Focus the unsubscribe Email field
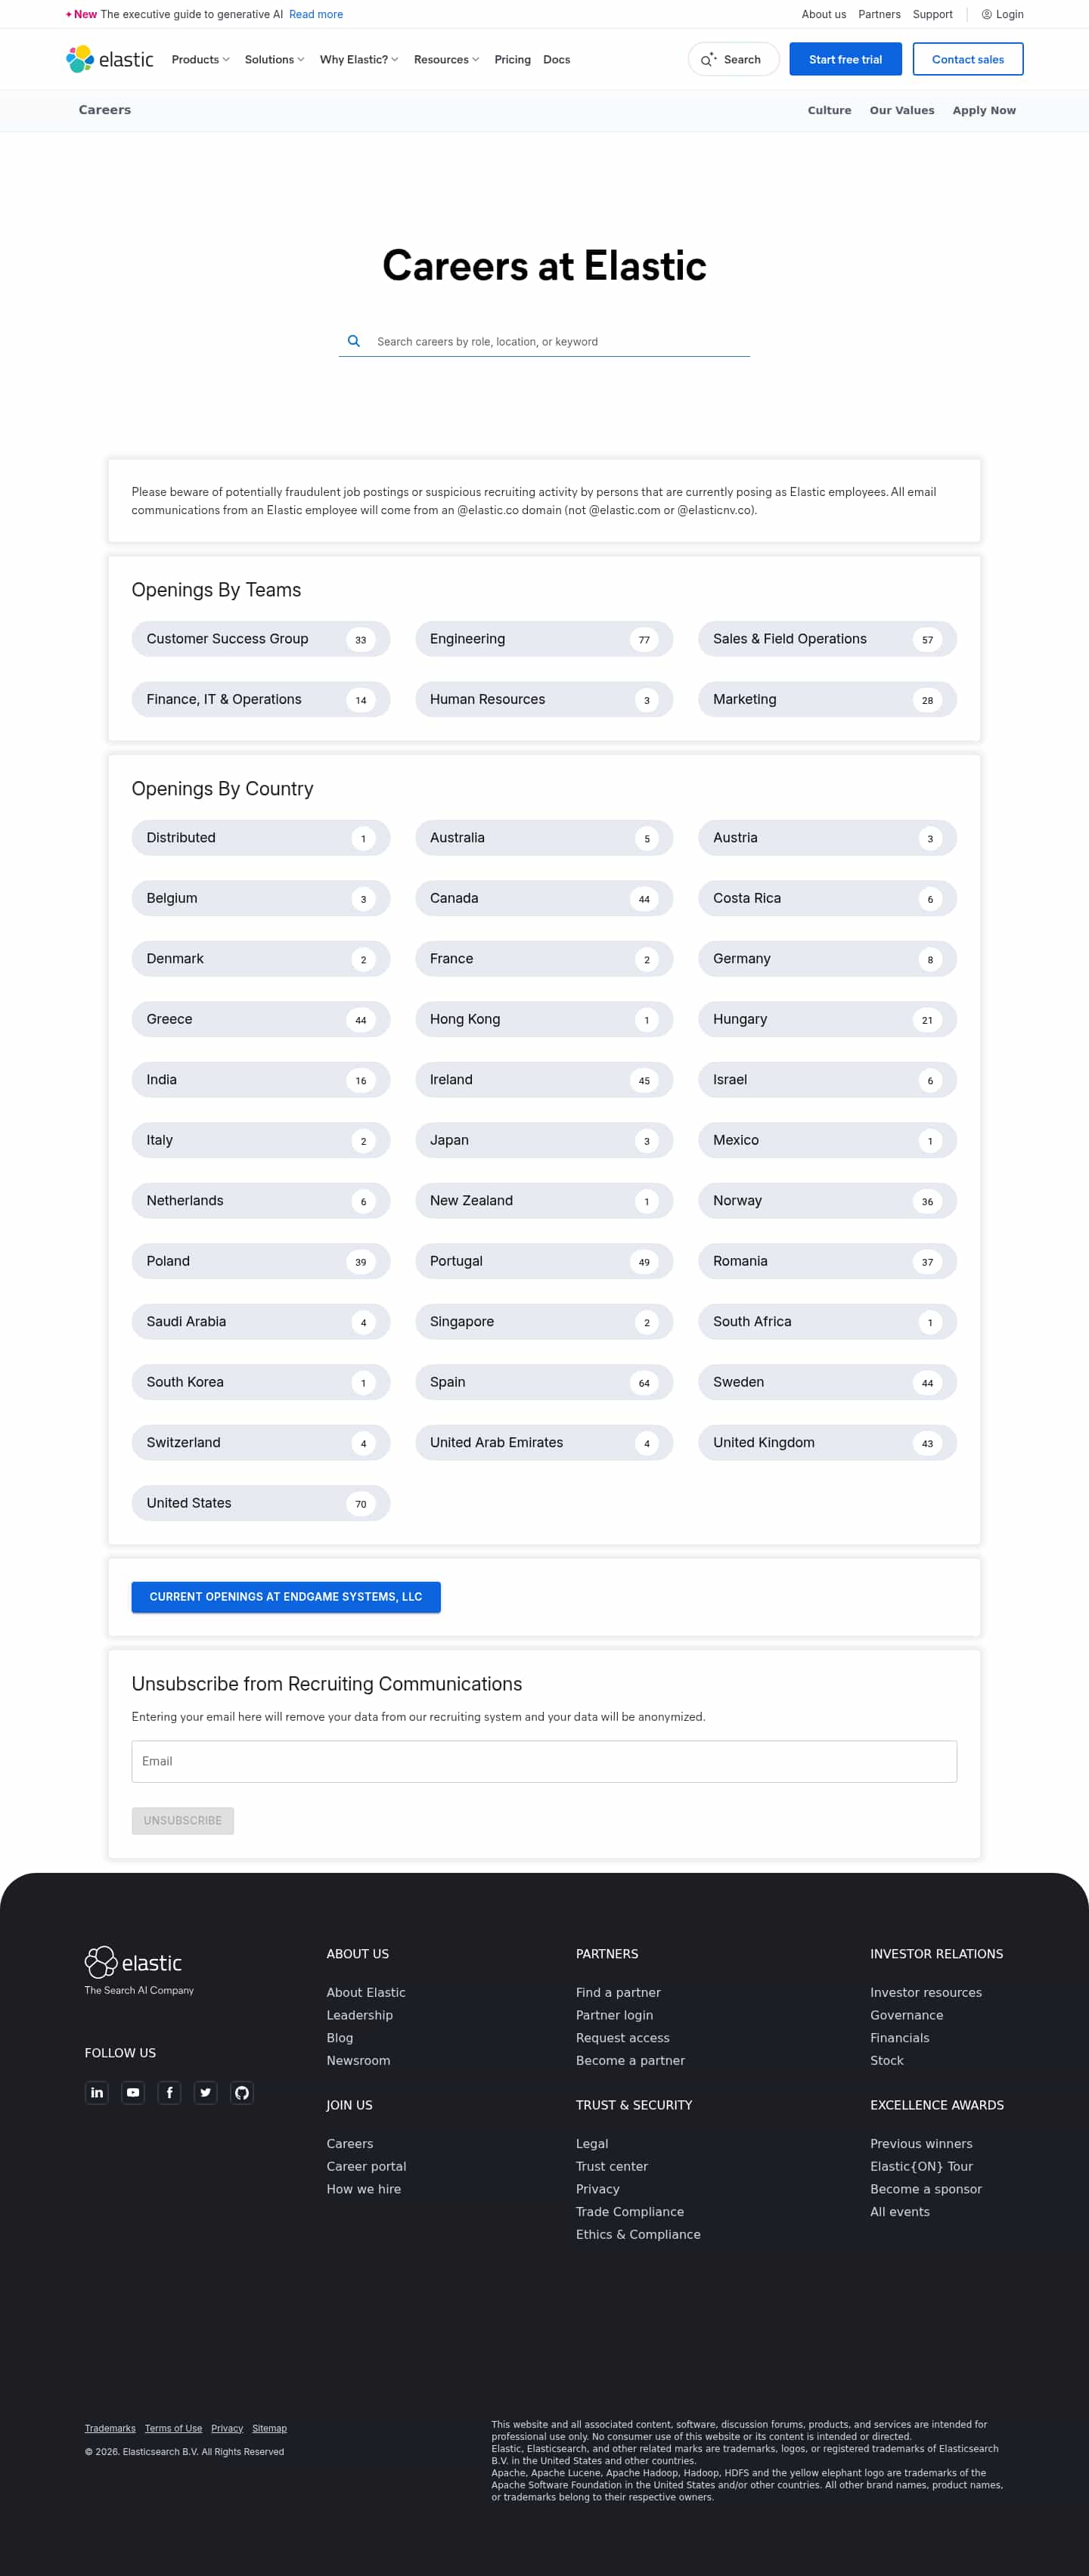 coord(543,1761)
